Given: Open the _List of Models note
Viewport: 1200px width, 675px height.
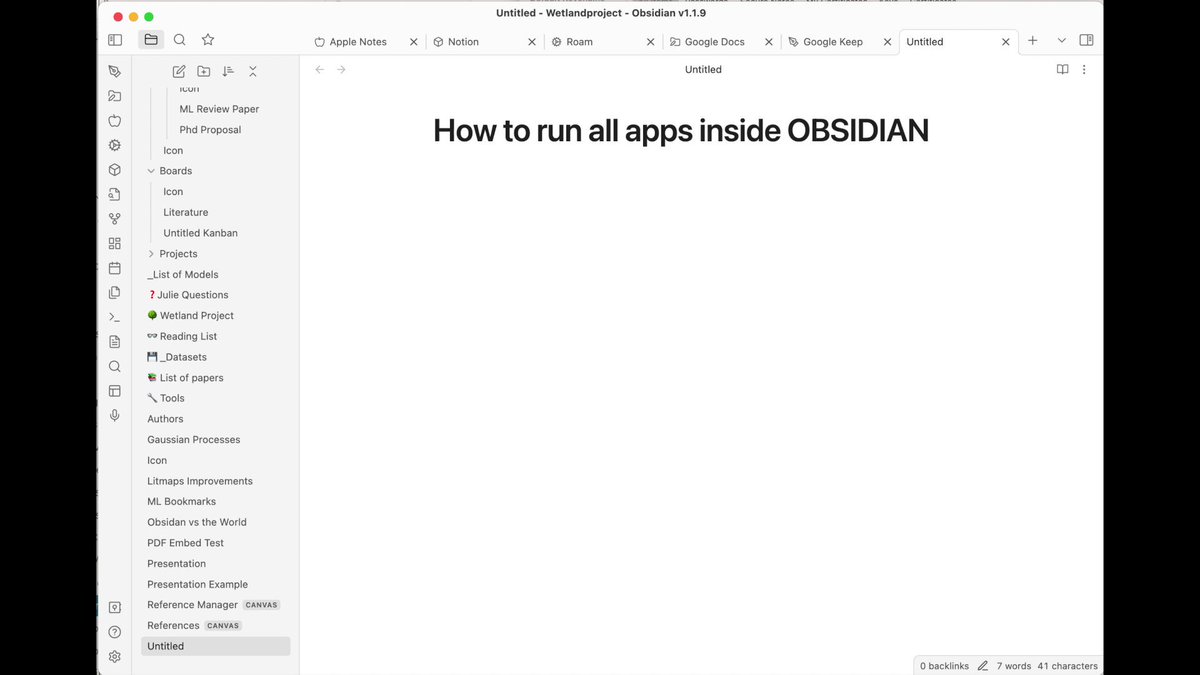Looking at the screenshot, I should point(183,275).
